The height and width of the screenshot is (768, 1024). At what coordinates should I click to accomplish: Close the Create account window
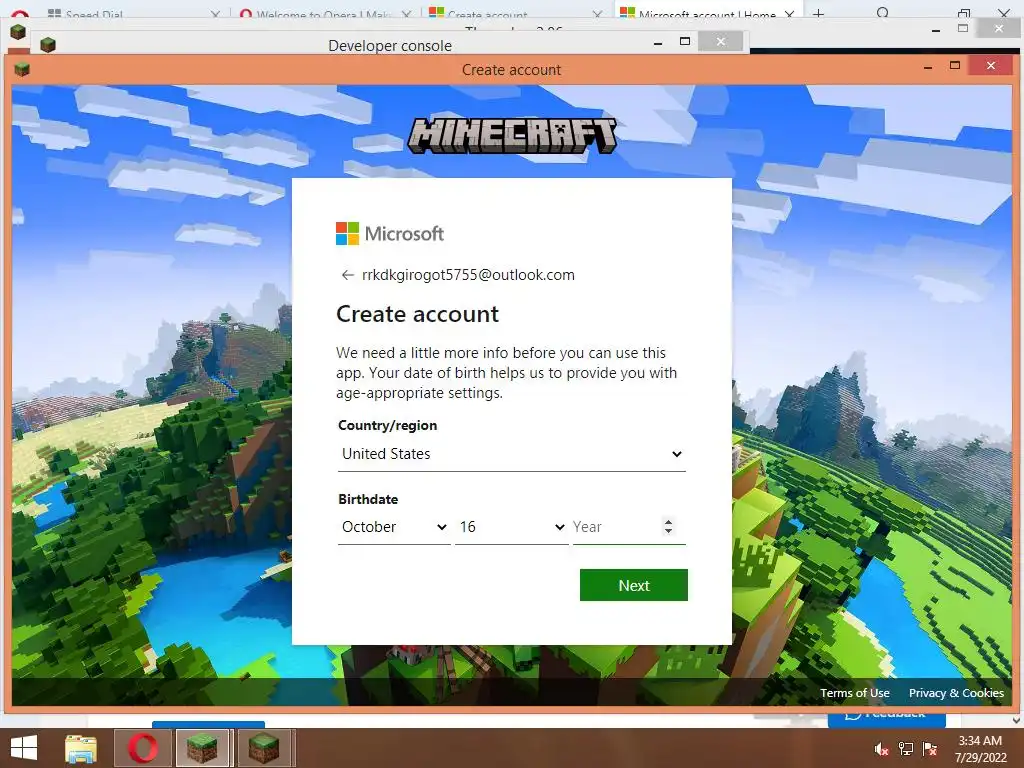(991, 65)
